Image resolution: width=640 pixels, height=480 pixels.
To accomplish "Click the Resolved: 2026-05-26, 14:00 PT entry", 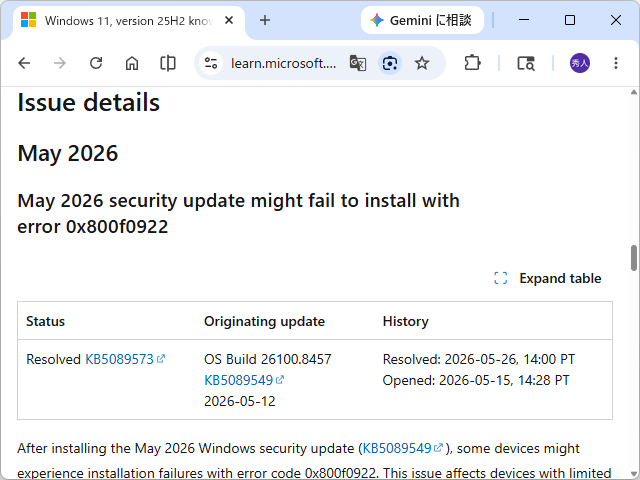I will (x=478, y=359).
